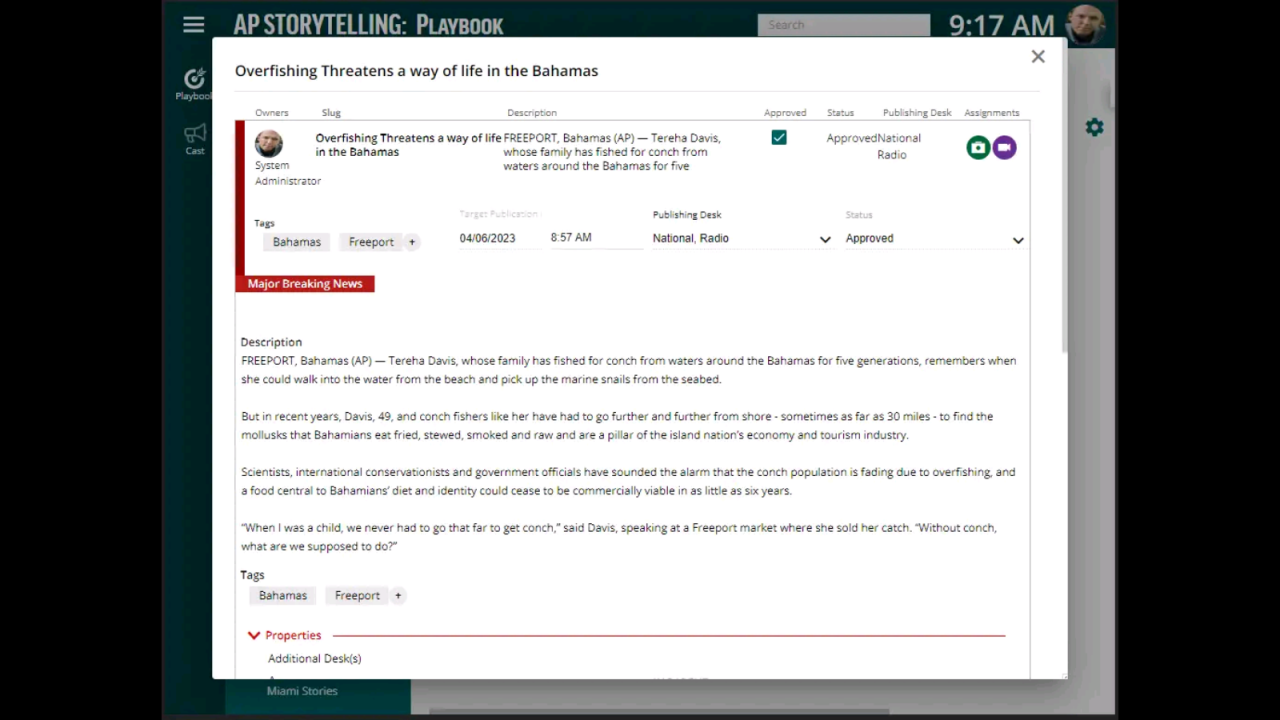Click the 9:17 AM clock display
1280x720 pixels.
click(x=1001, y=25)
